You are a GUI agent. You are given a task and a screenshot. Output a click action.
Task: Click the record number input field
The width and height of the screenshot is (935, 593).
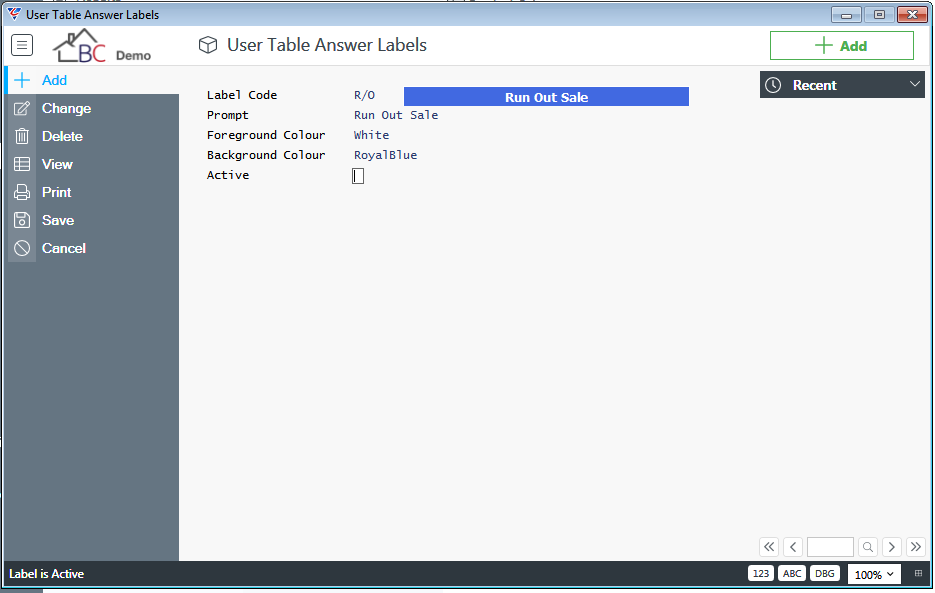[830, 546]
